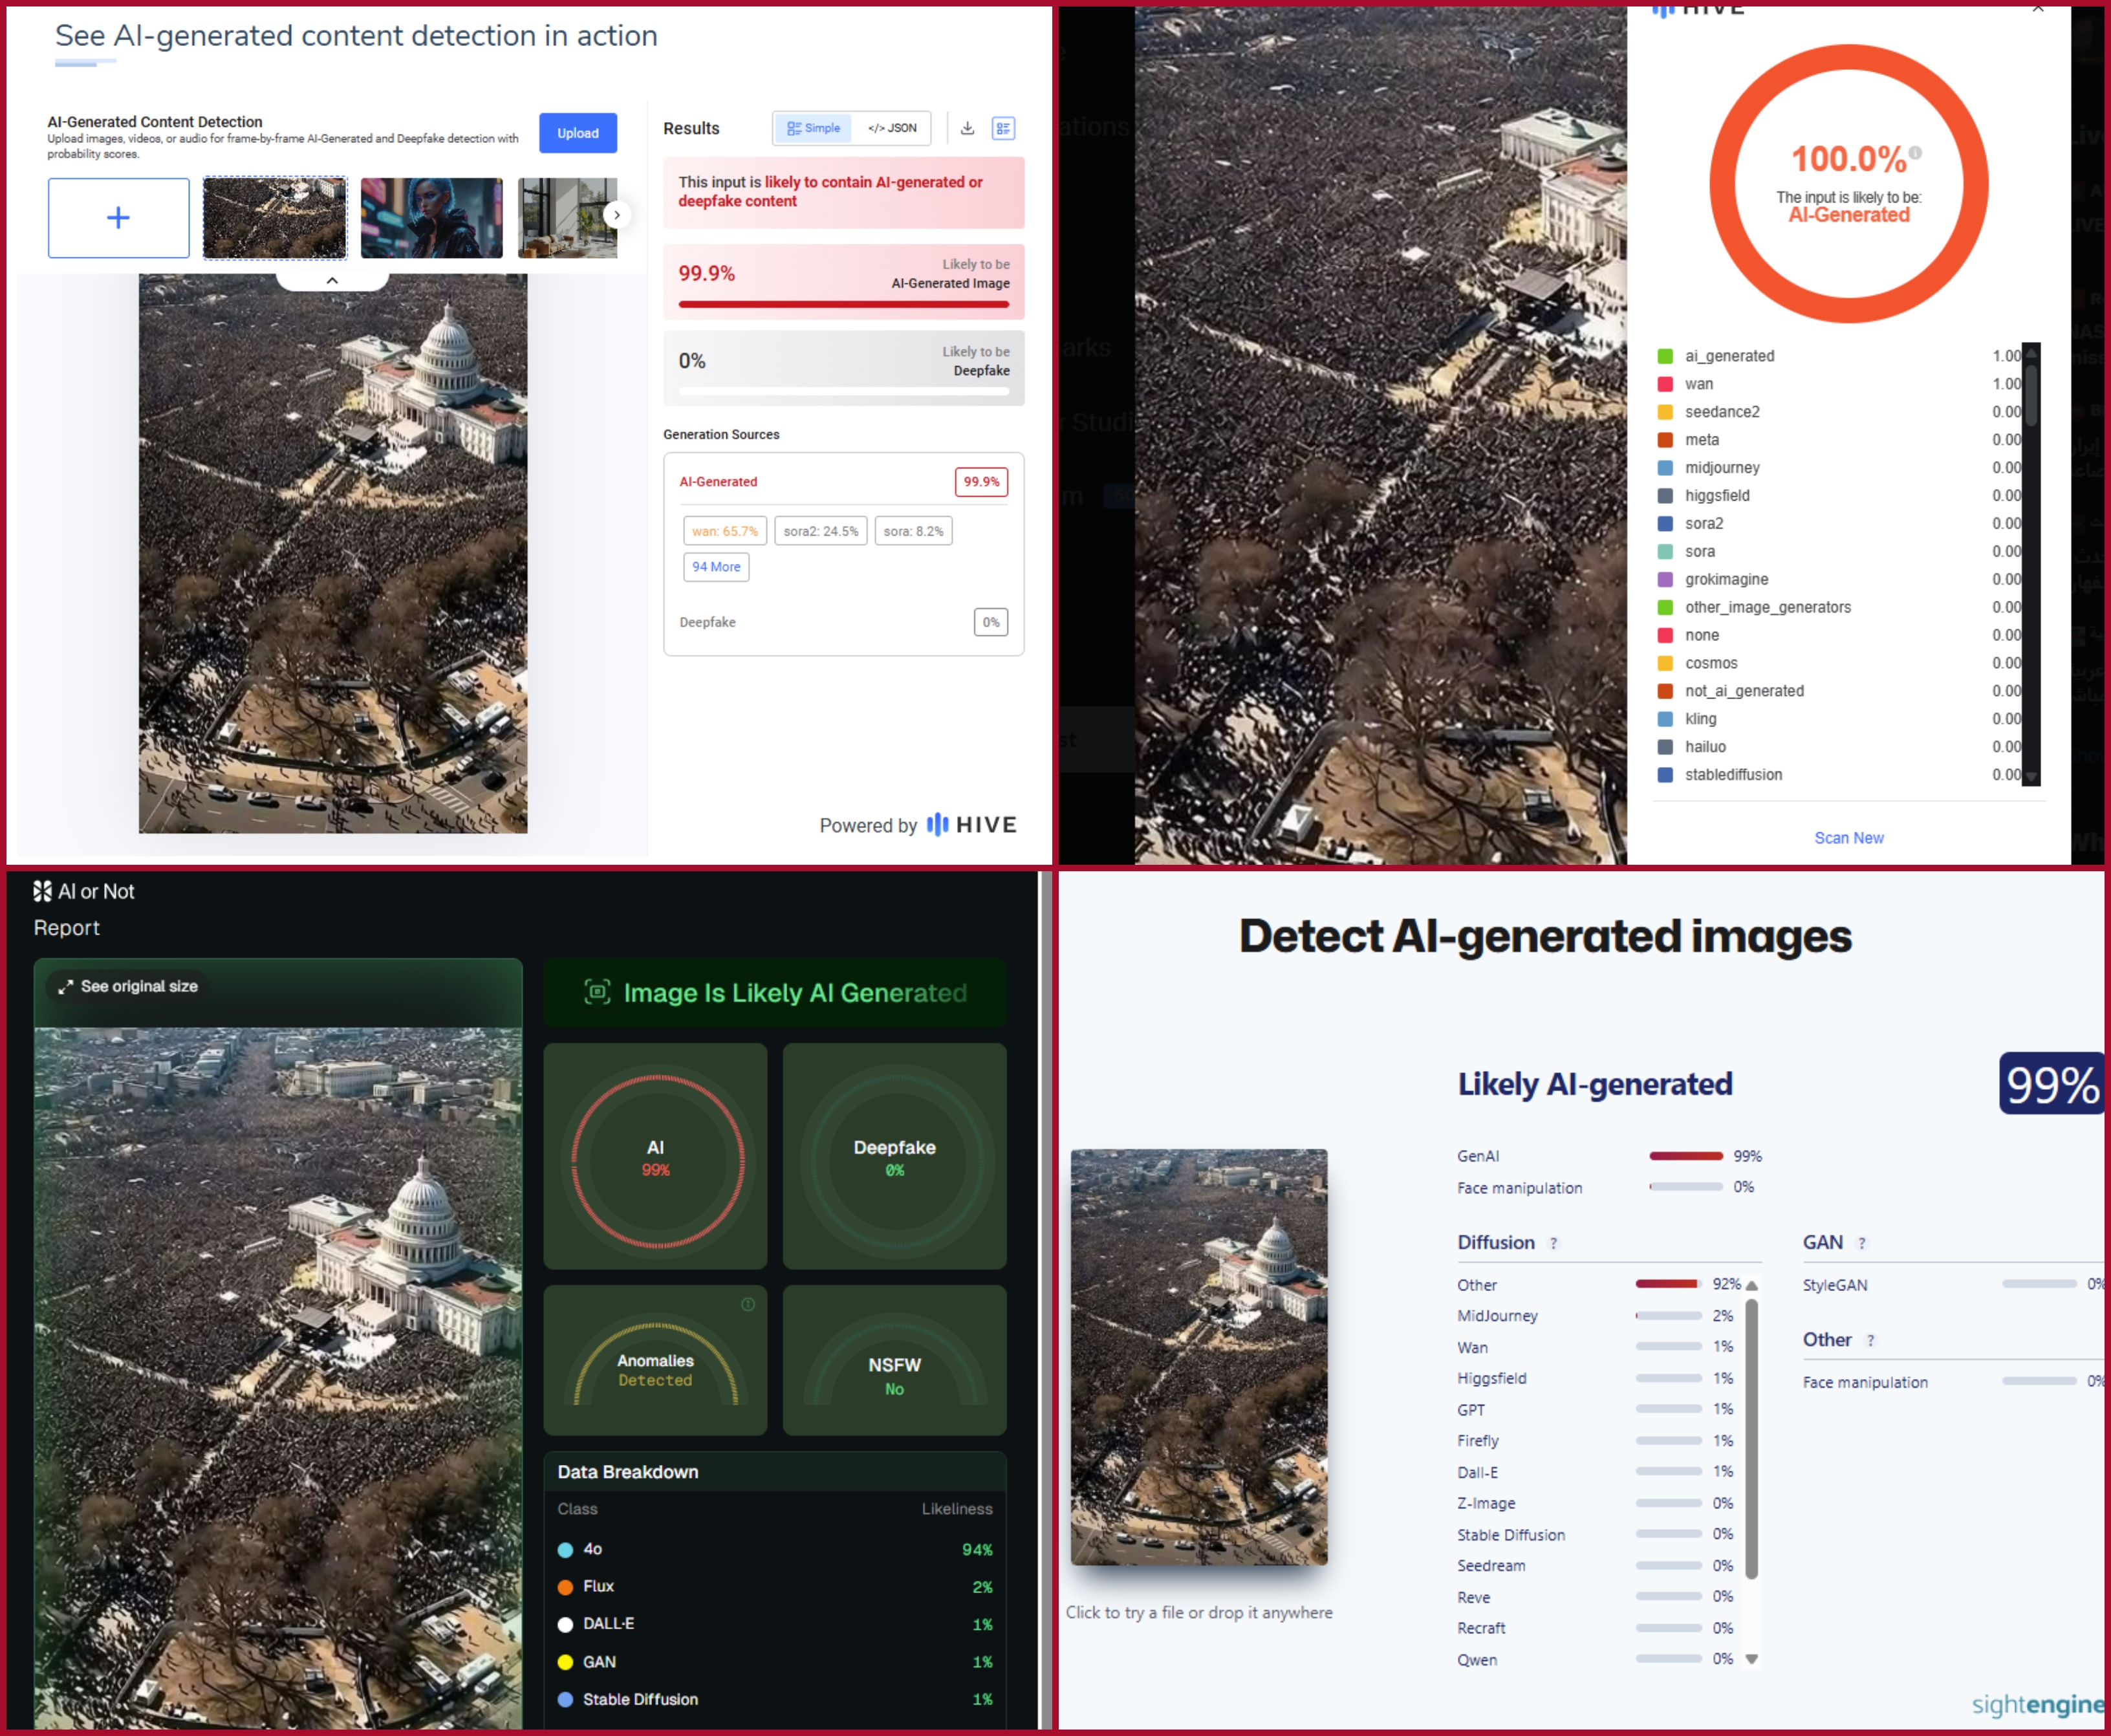Click the question mark beside Diffusion heading
This screenshot has height=1736, width=2111.
click(x=1553, y=1243)
